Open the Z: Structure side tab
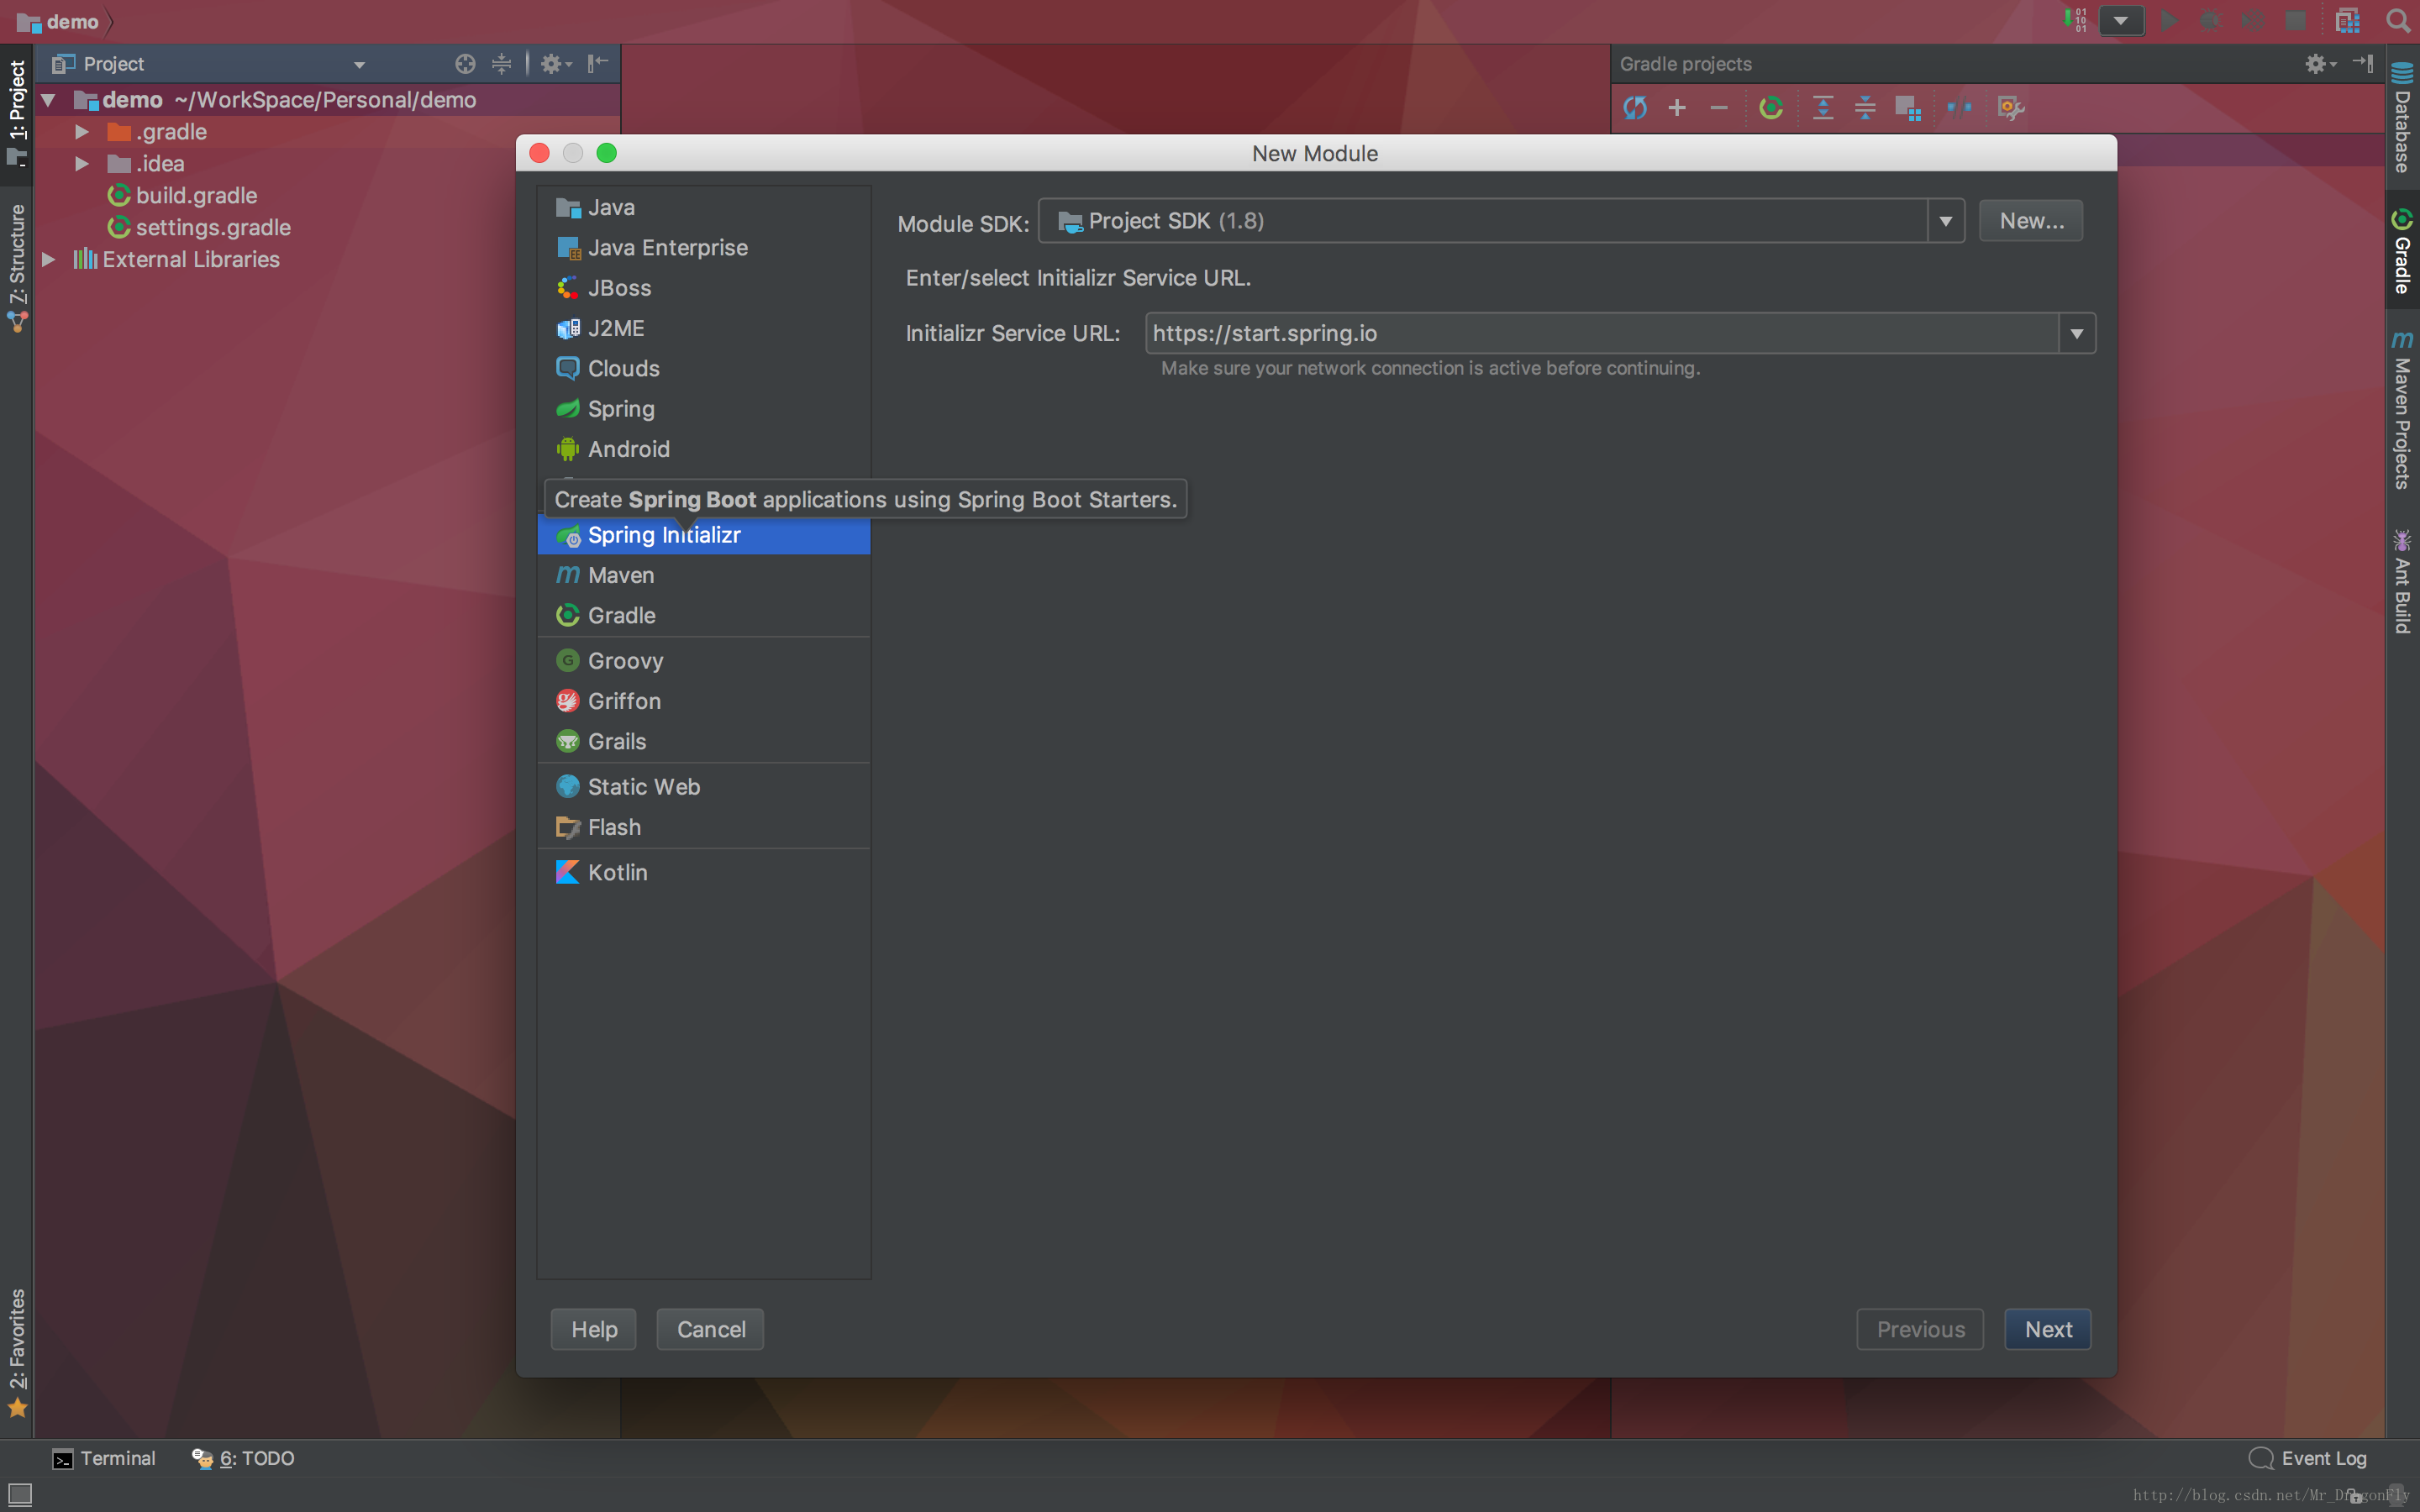Viewport: 2420px width, 1512px height. coord(17,267)
